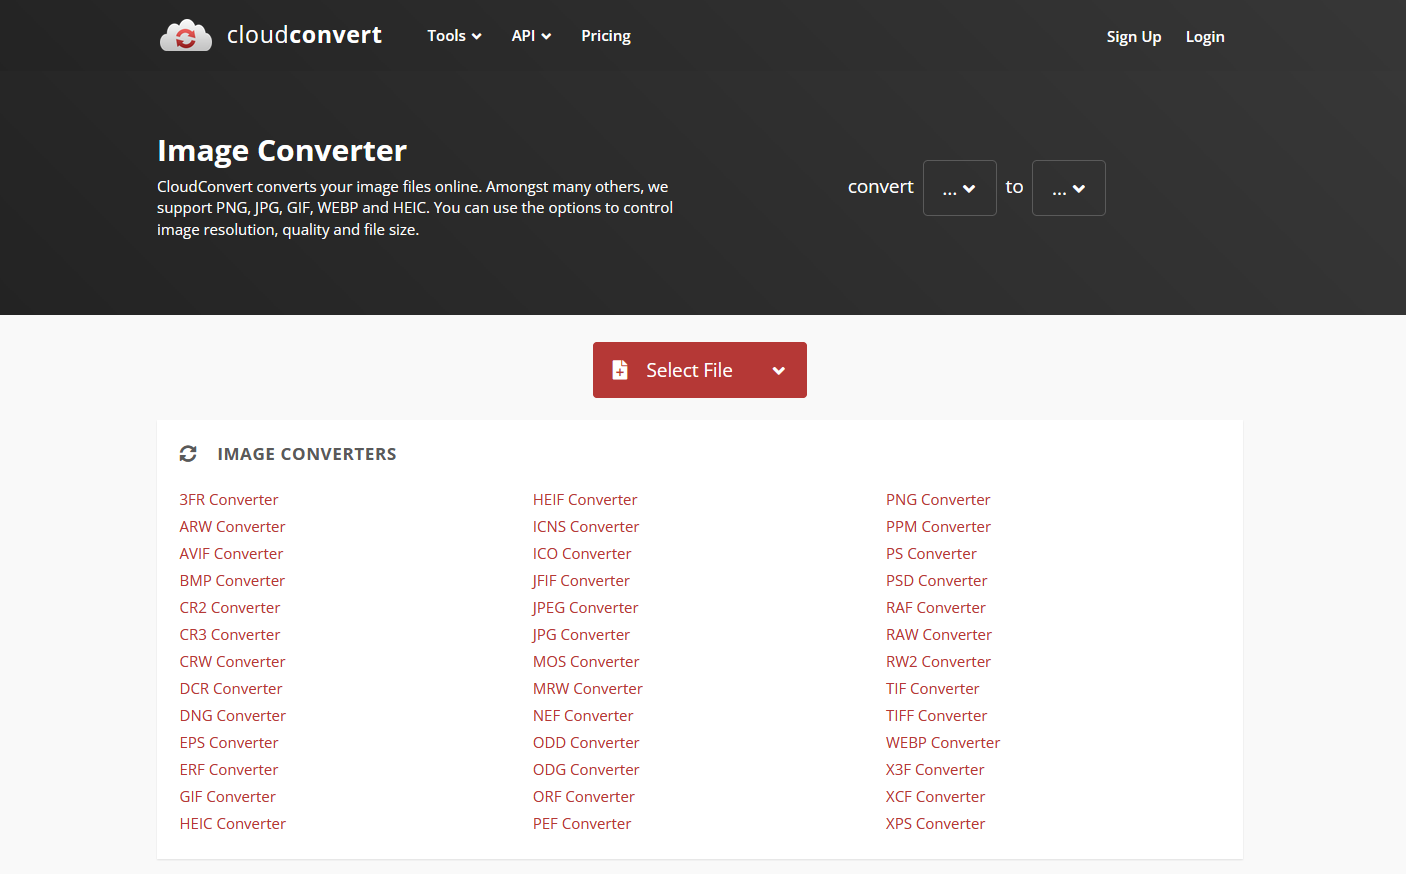Open the PSD Converter link
The height and width of the screenshot is (874, 1406).
pos(936,581)
